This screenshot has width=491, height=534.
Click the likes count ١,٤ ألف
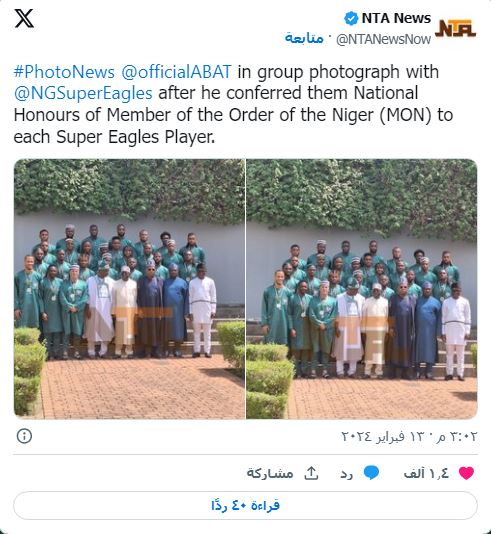click(426, 473)
